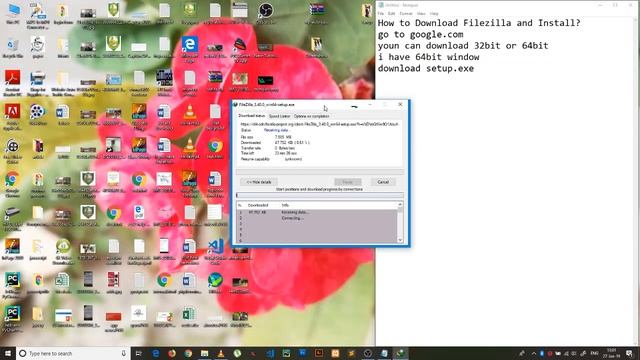Select the black command prompt desktop icon

[x=265, y=83]
